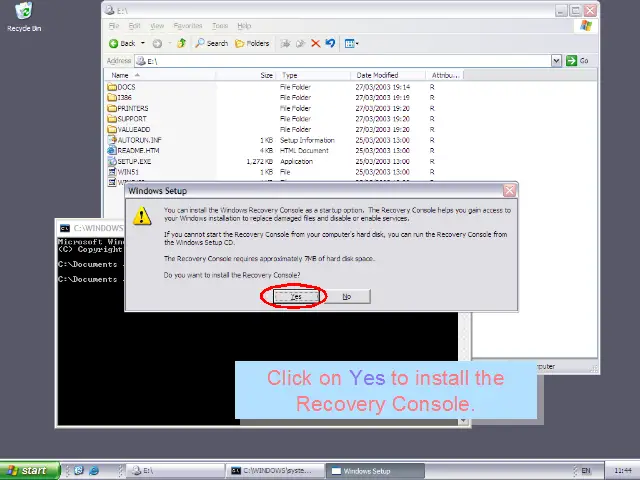Select the README.HTM file

pos(133,151)
